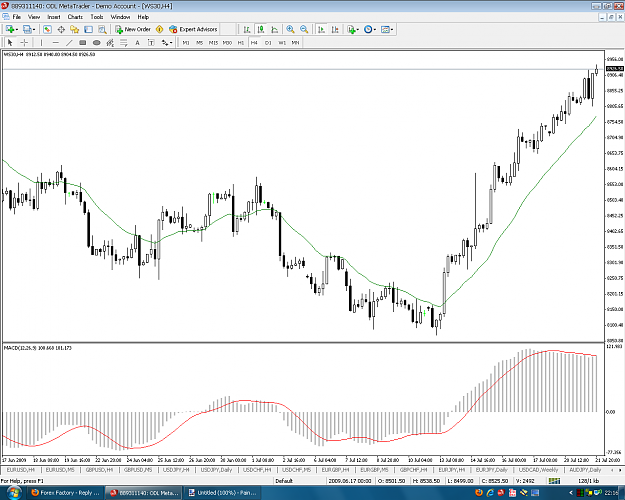Screen dimensions: 625x500
Task: Switch to the EURUSD,H4 chart tab
Action: [x=21, y=470]
